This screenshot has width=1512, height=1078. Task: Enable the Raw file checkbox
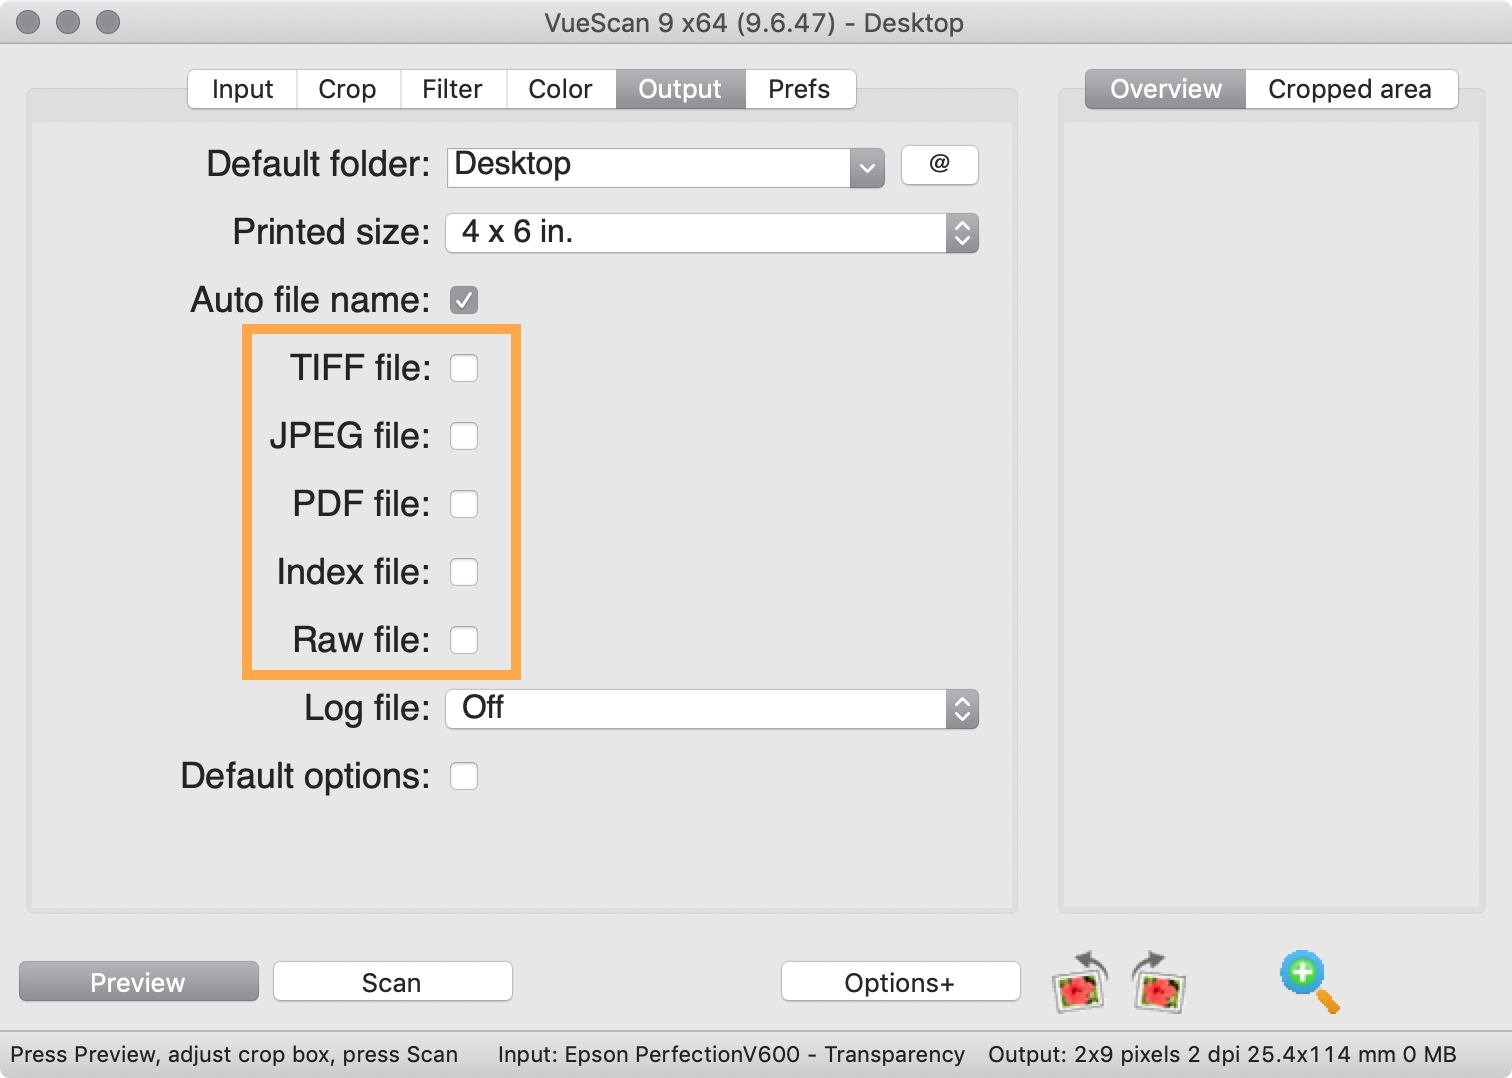[464, 640]
